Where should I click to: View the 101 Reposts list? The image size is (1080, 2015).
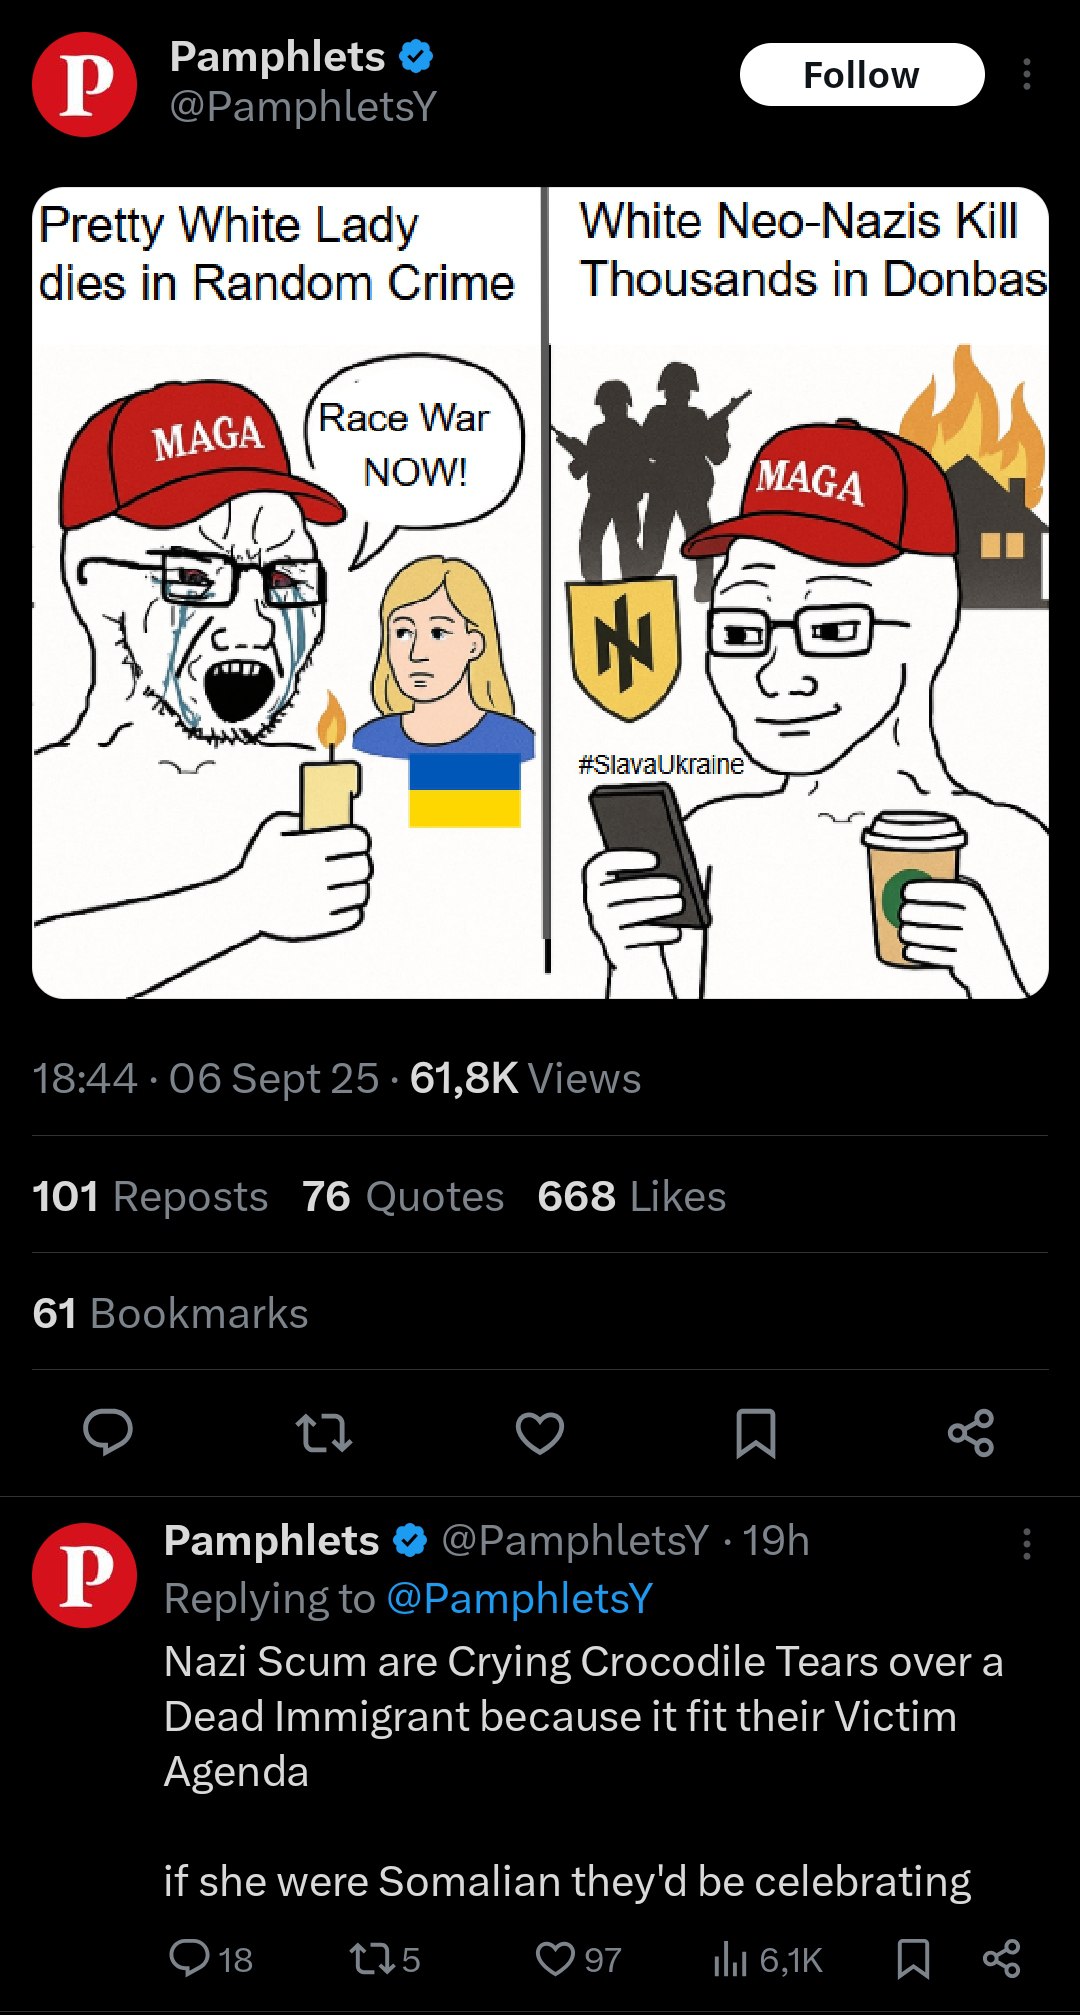click(150, 1196)
